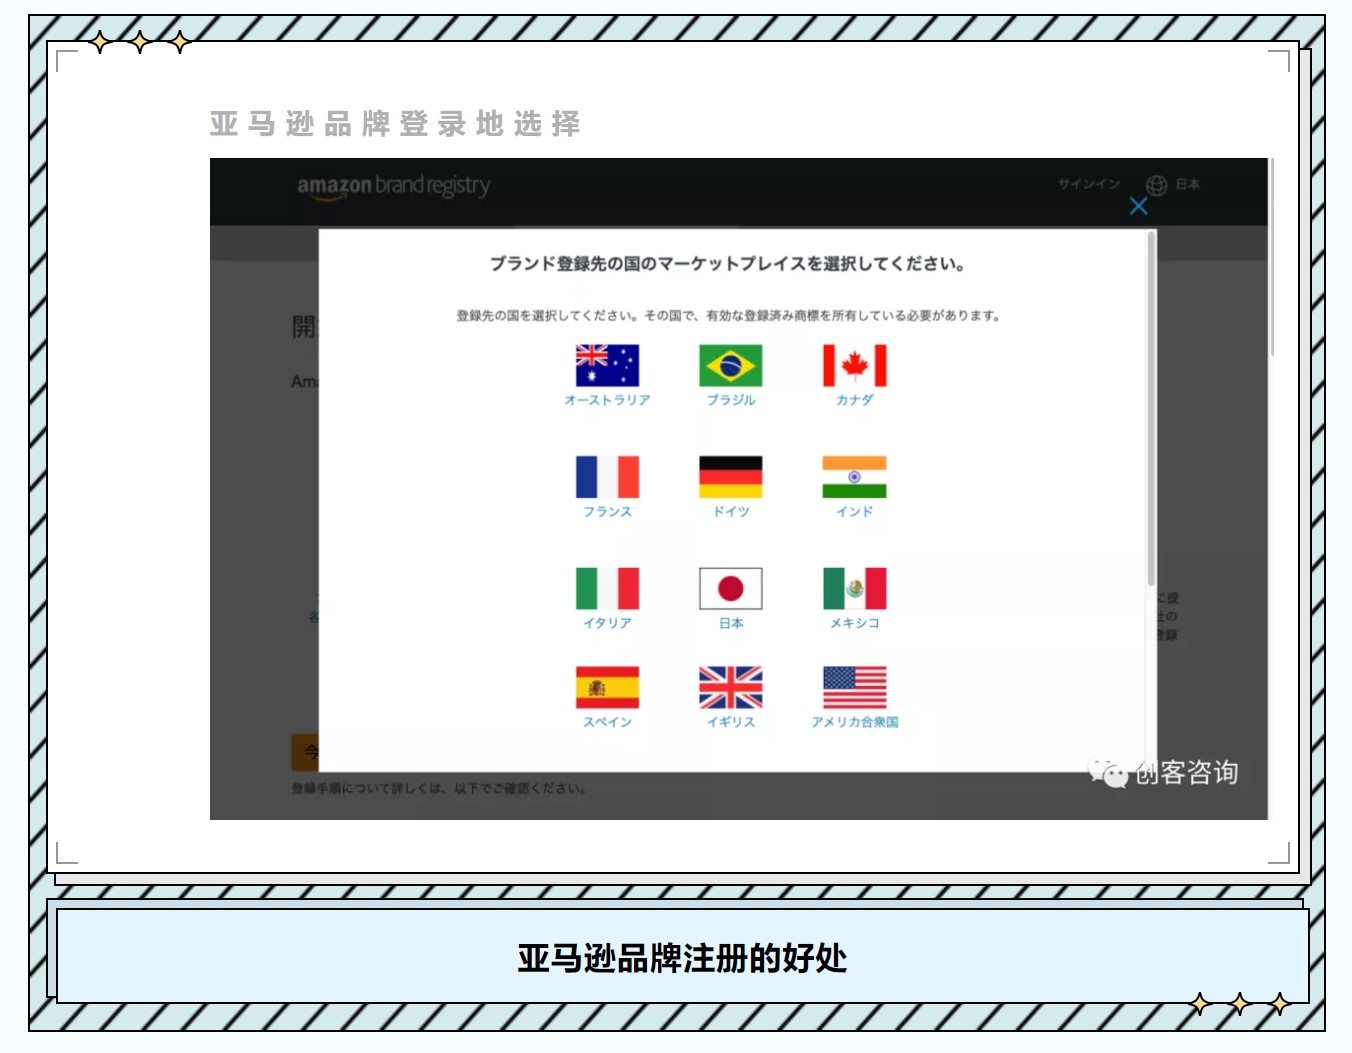
Task: Pick the Japan flag icon
Action: (730, 589)
